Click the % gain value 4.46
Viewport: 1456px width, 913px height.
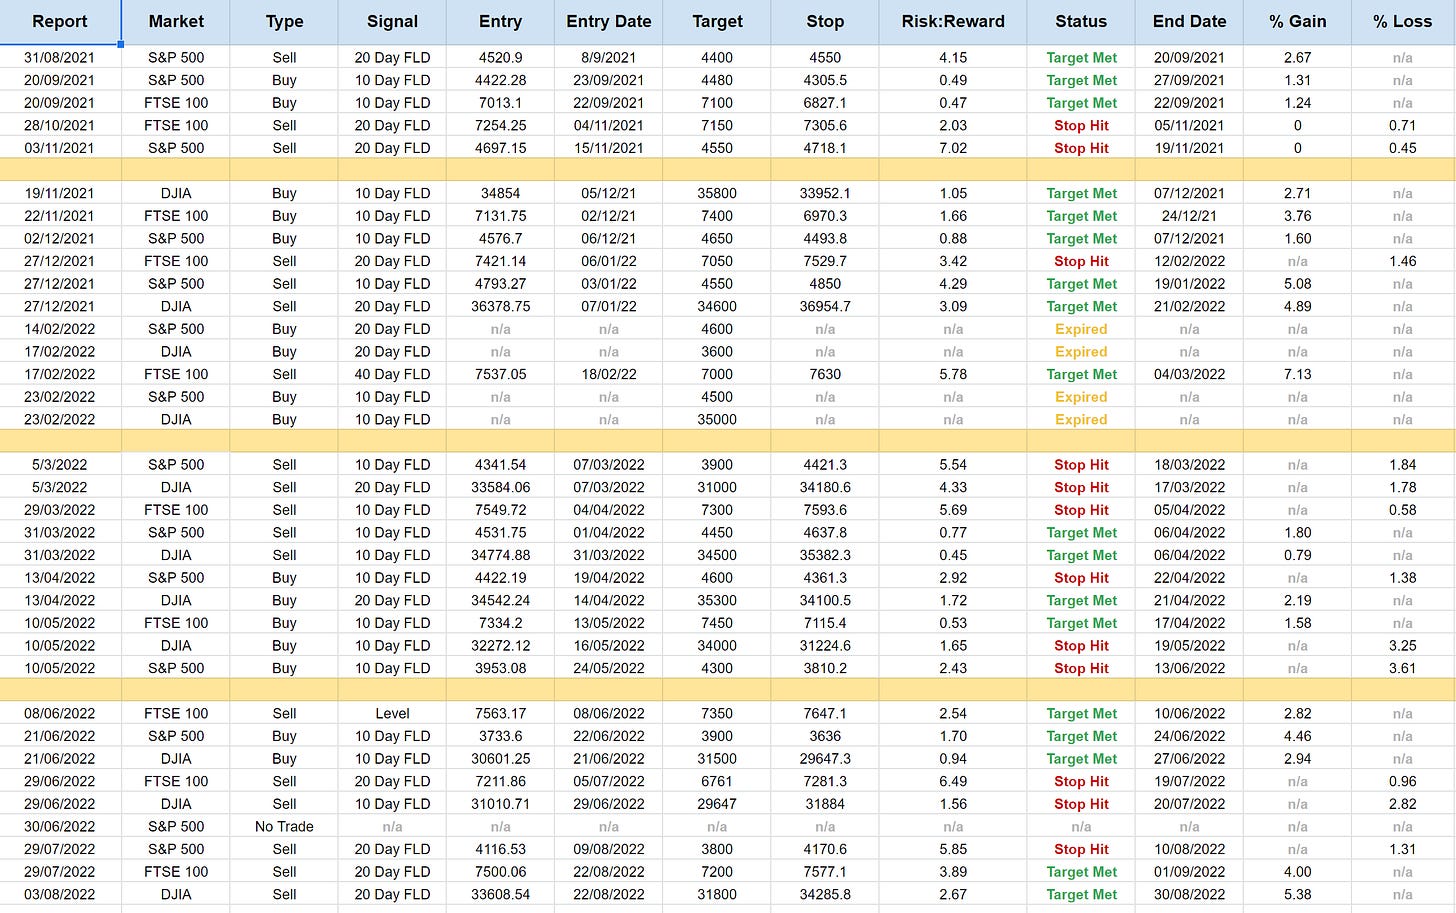point(1297,736)
